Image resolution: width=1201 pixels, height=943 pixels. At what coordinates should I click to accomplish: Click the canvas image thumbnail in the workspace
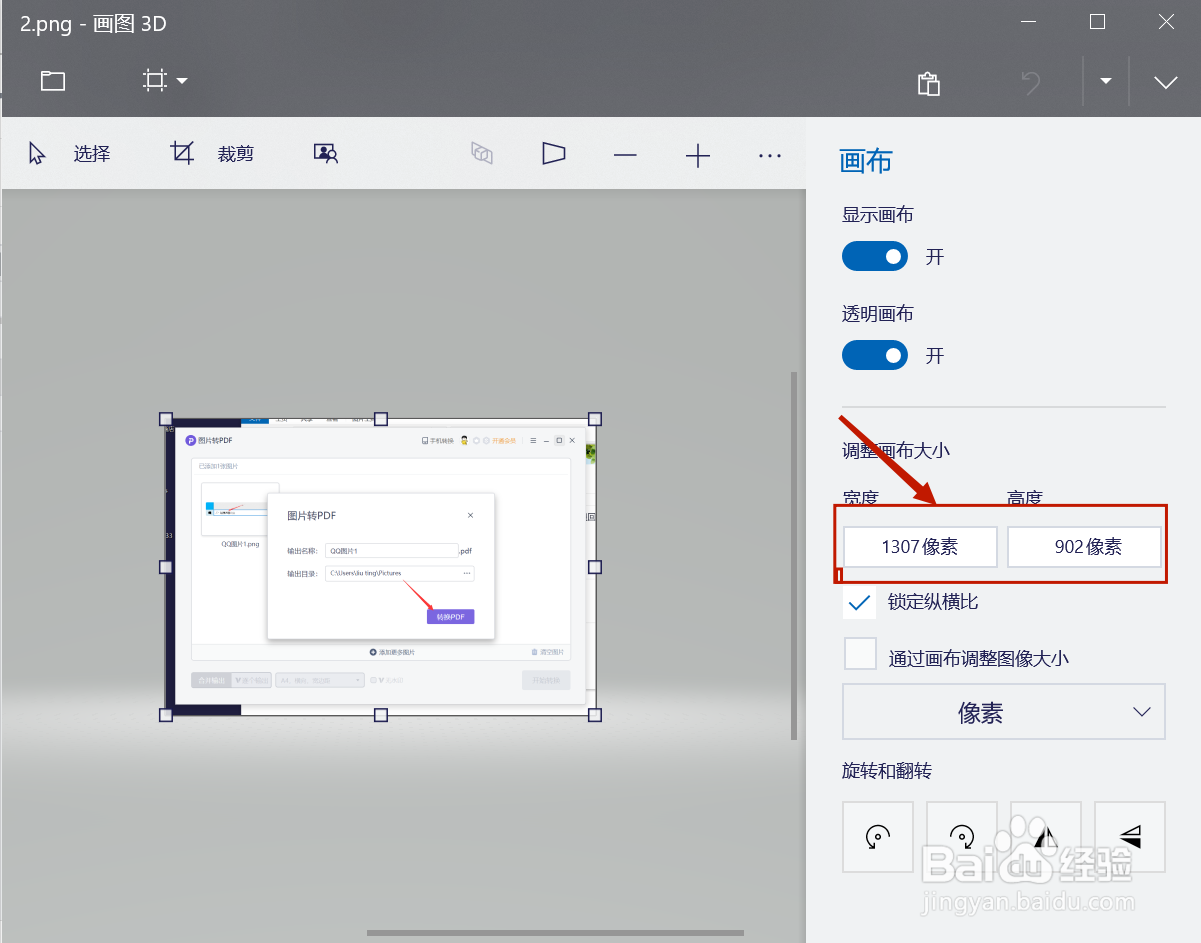coord(380,566)
